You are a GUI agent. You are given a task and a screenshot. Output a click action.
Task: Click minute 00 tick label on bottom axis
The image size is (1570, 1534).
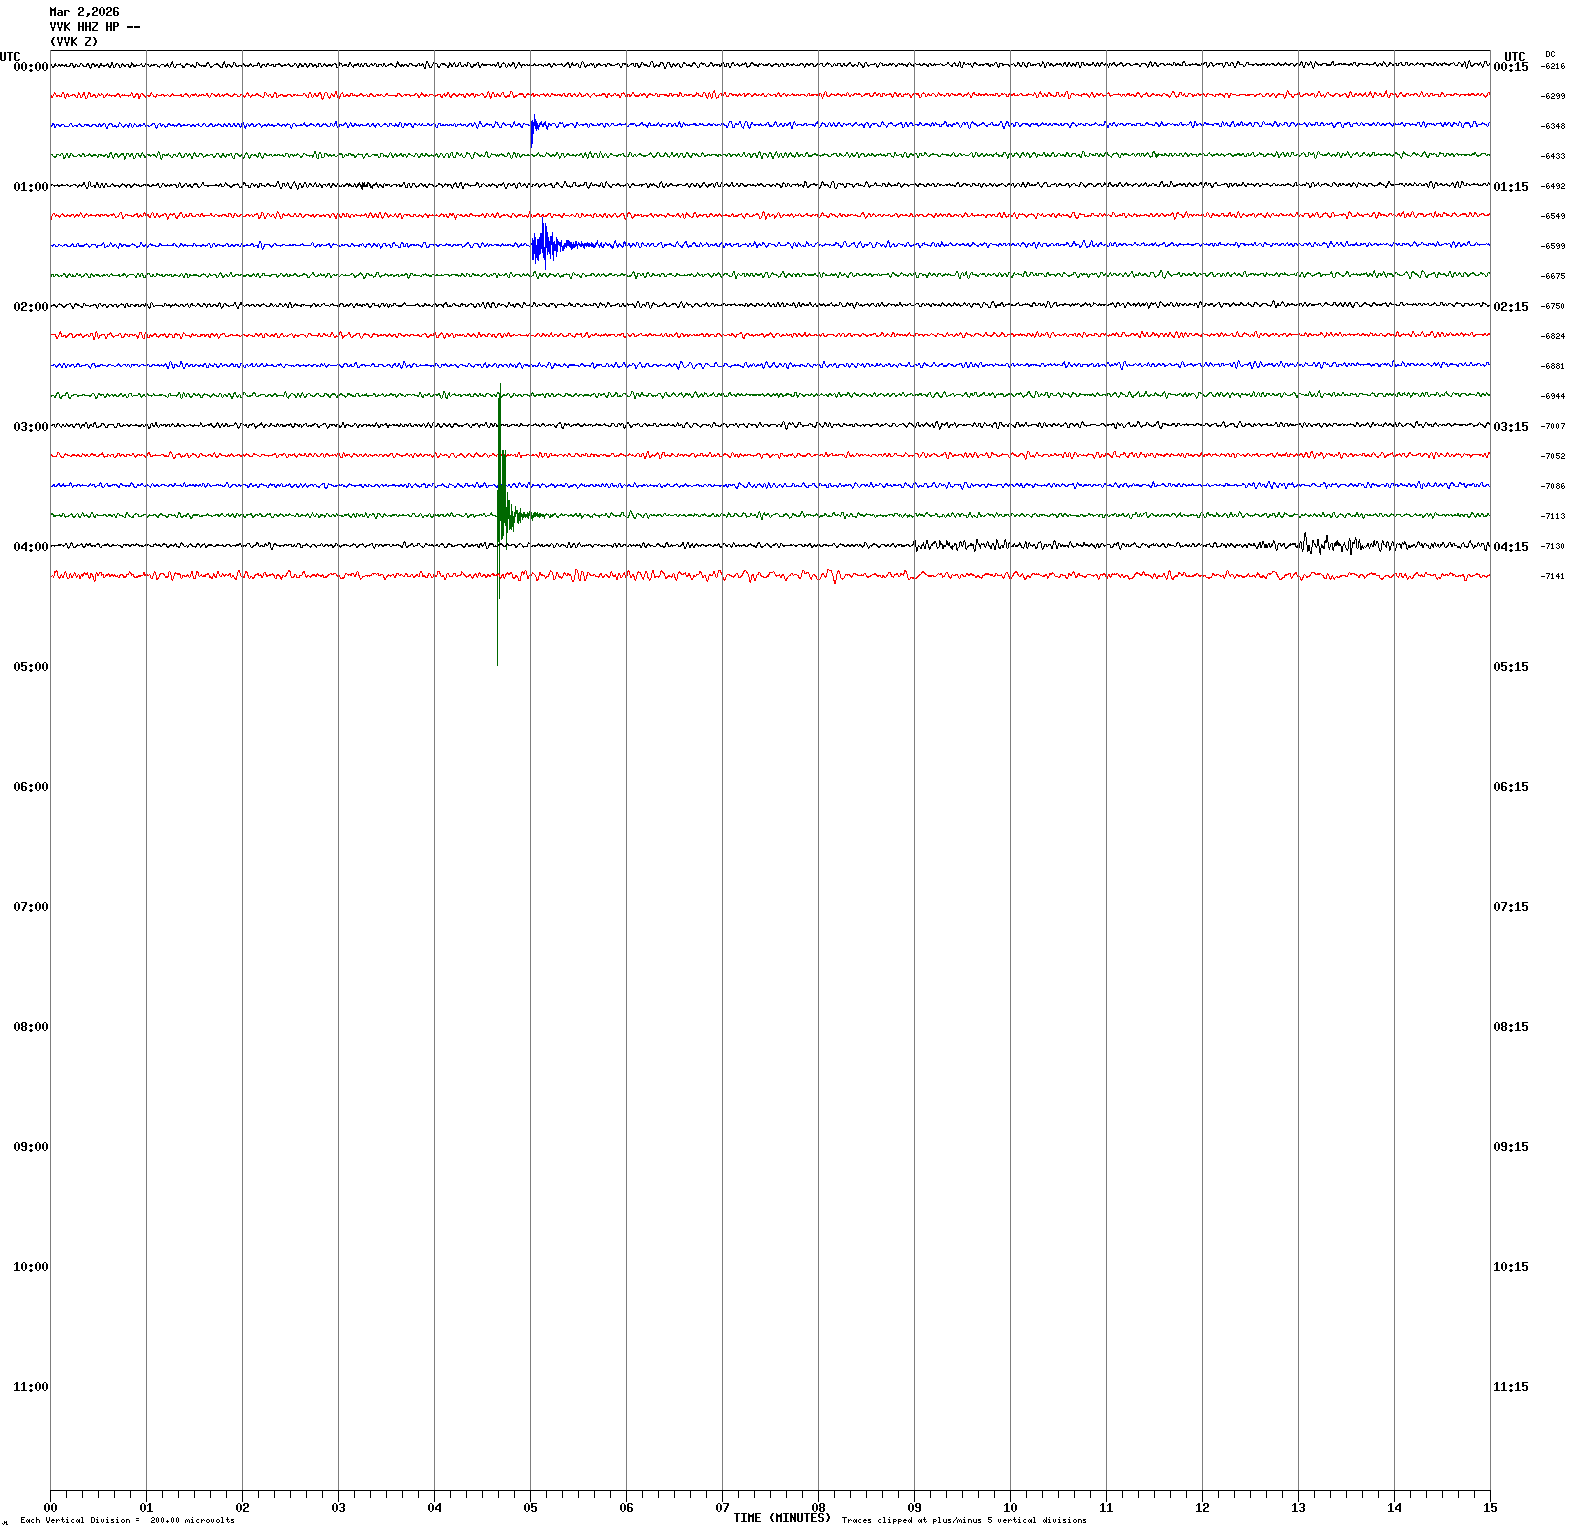click(x=50, y=1508)
